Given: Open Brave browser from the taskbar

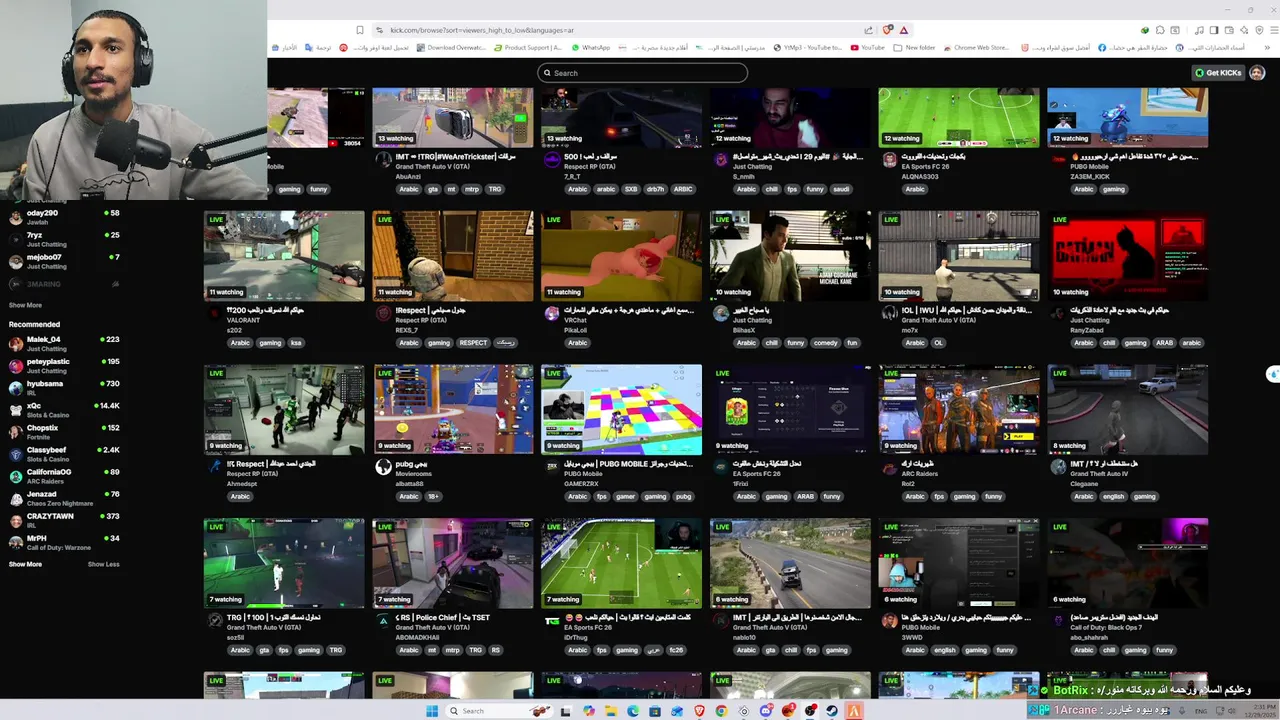Looking at the screenshot, I should pyautogui.click(x=699, y=711).
